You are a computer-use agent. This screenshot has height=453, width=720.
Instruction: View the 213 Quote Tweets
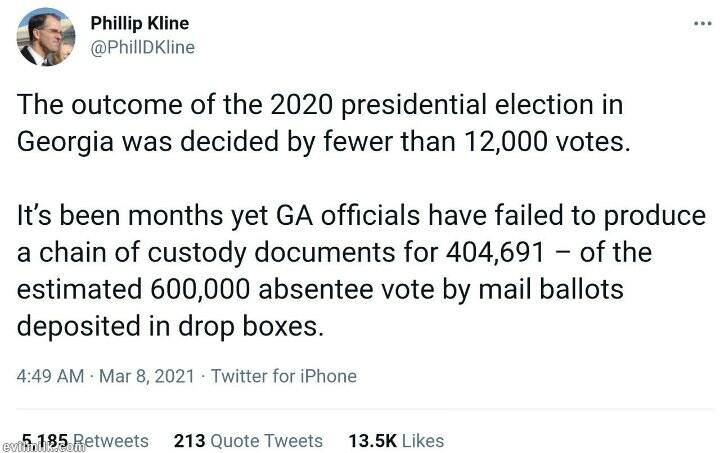coord(248,440)
